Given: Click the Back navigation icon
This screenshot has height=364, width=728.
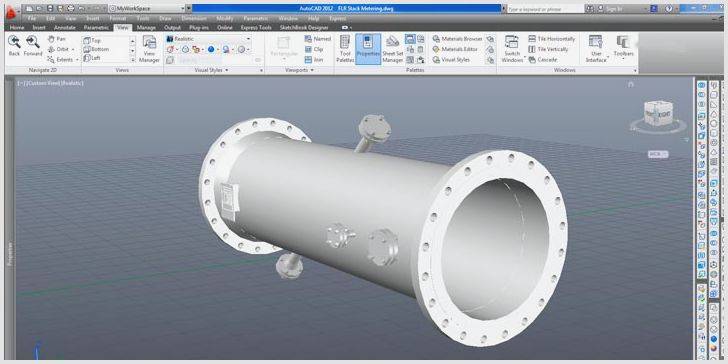Looking at the screenshot, I should click(x=14, y=46).
